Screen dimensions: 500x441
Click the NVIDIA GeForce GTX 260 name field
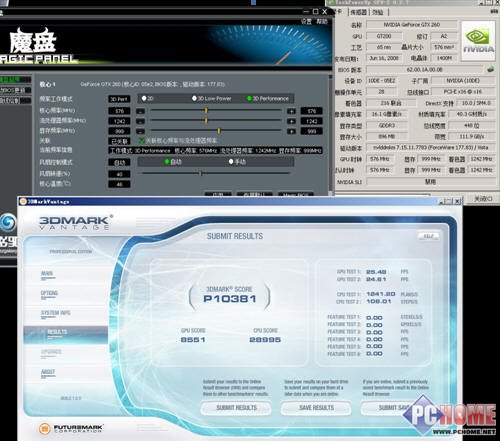click(412, 25)
